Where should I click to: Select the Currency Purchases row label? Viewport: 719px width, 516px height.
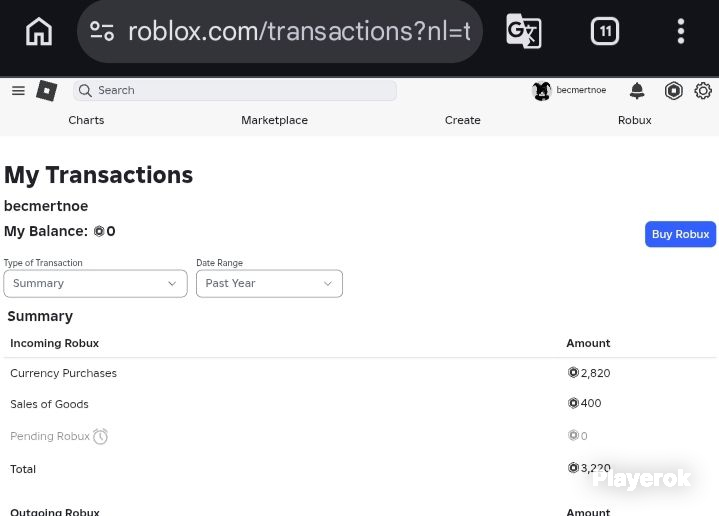[x=63, y=373]
